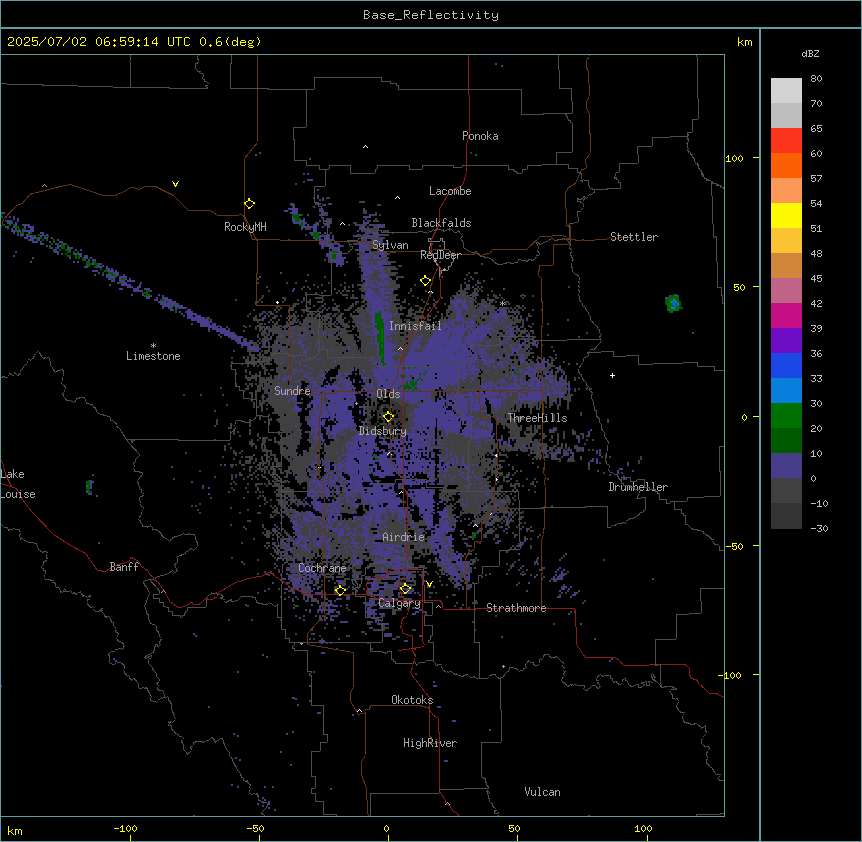Click the Stettler city label

(x=634, y=237)
